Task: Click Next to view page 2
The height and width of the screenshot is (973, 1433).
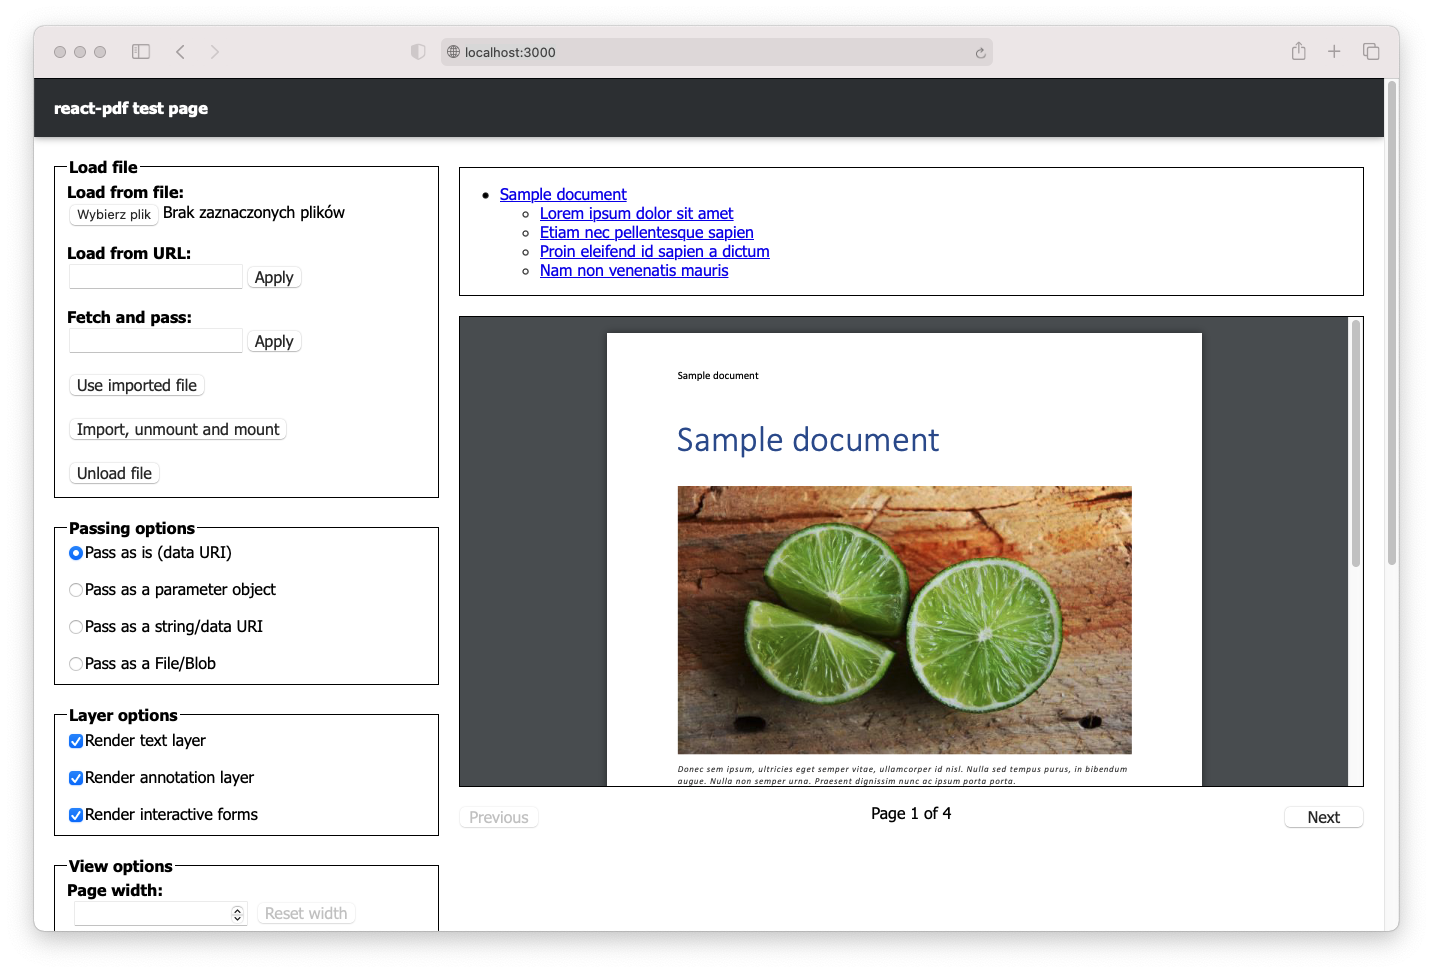Action: pos(1323,817)
